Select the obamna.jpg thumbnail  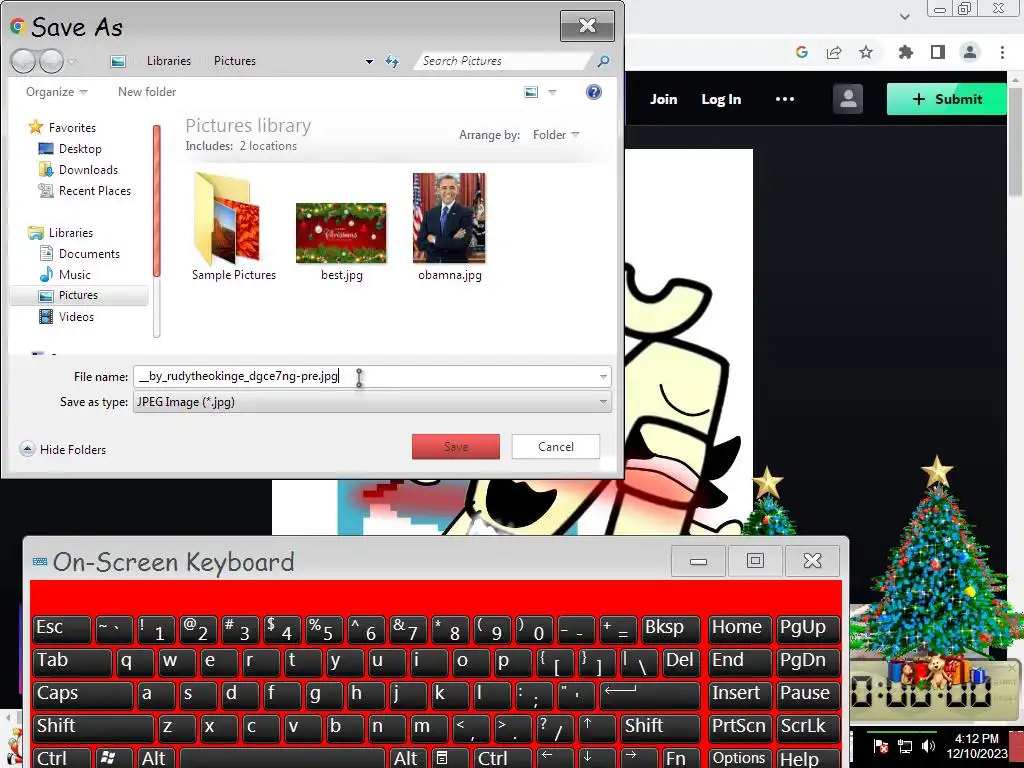[x=449, y=227]
